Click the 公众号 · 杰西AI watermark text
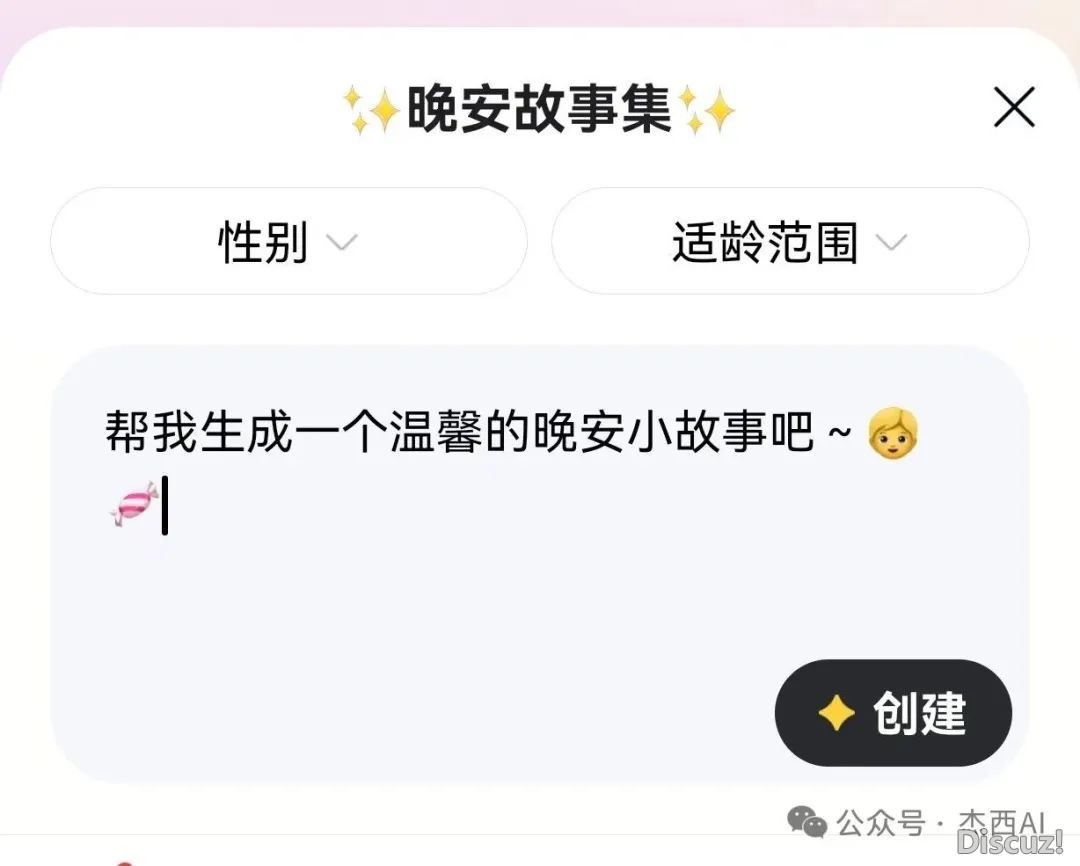The width and height of the screenshot is (1080, 866). pyautogui.click(x=941, y=822)
